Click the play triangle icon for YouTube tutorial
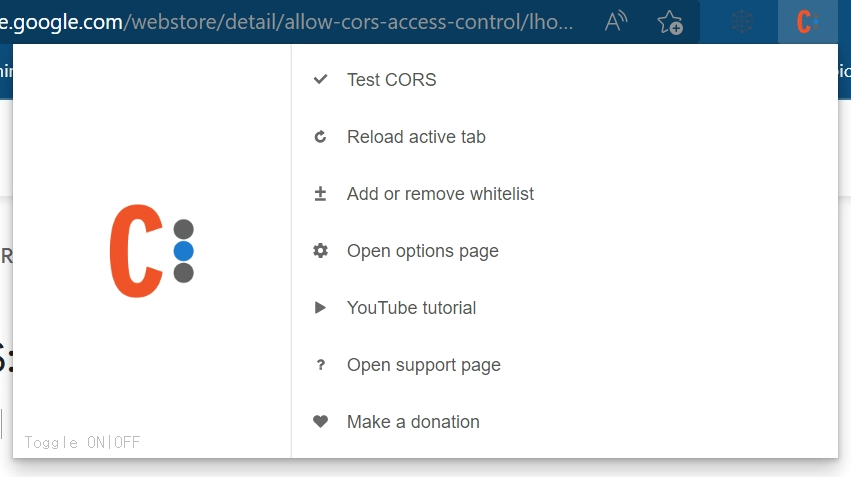This screenshot has width=851, height=477. pos(320,308)
